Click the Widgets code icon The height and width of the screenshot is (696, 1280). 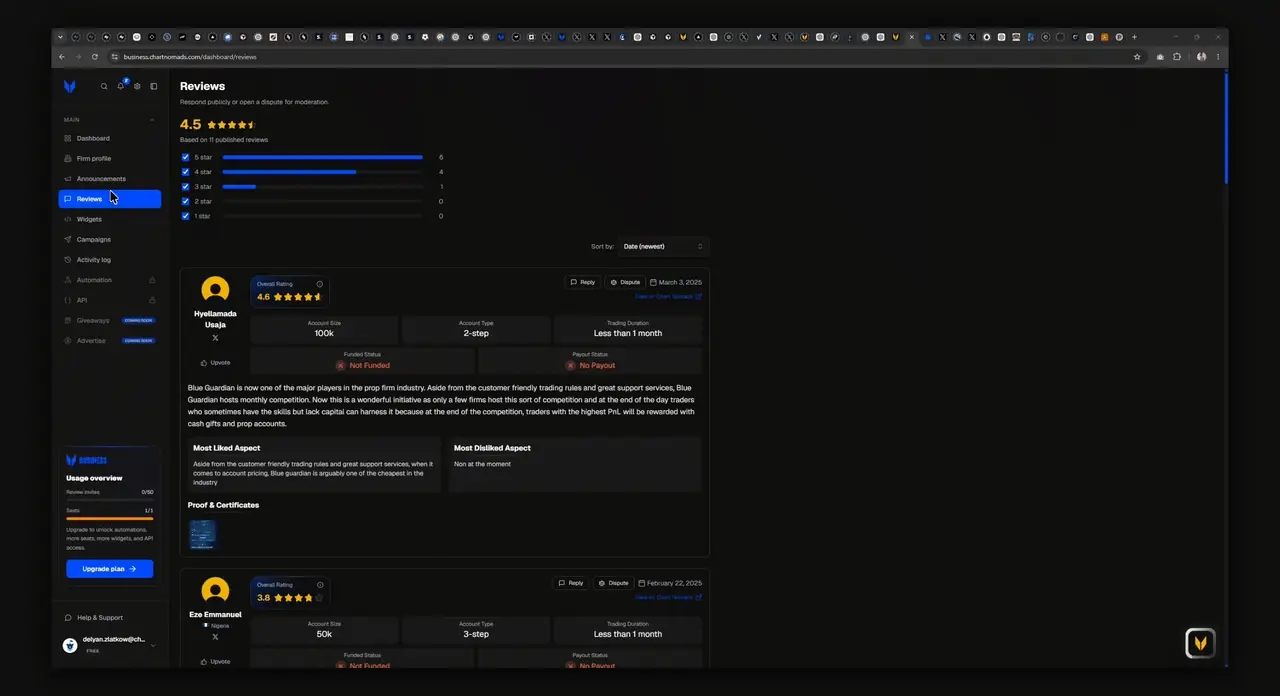pos(67,219)
